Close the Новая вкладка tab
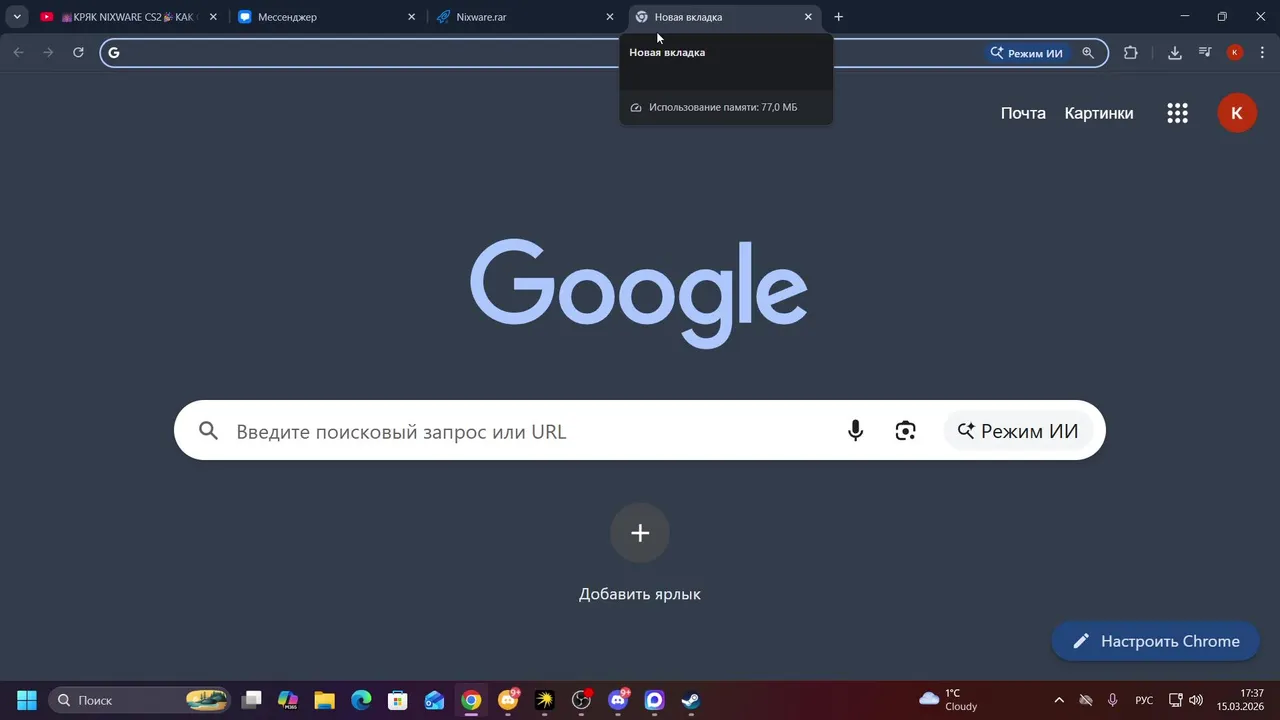 pyautogui.click(x=808, y=17)
